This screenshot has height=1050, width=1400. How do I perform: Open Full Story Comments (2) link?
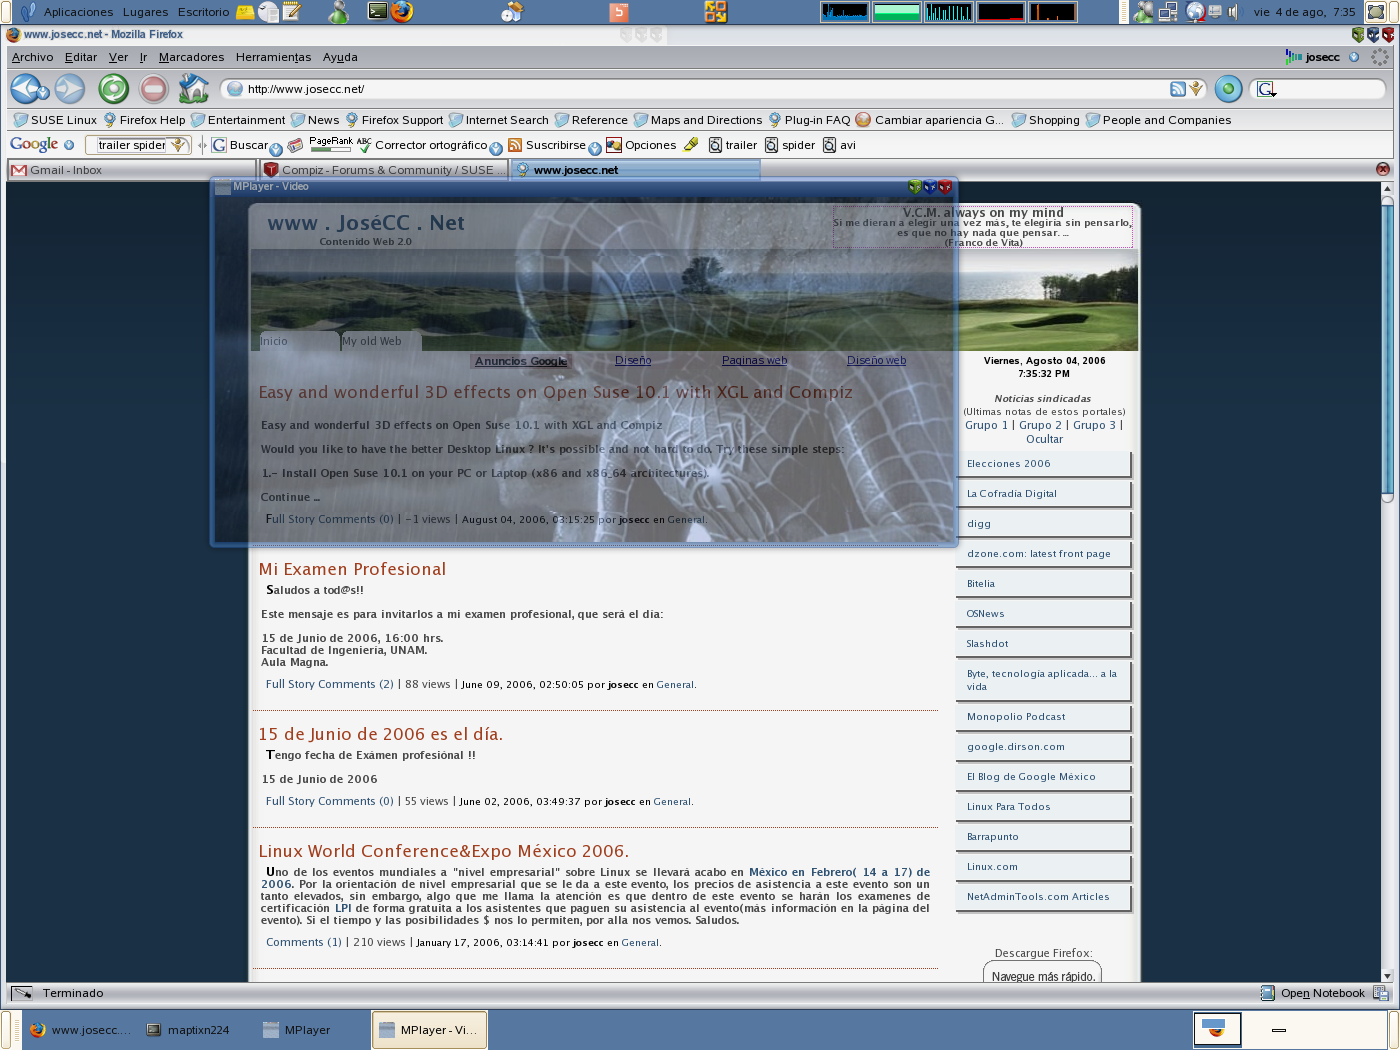tap(330, 684)
